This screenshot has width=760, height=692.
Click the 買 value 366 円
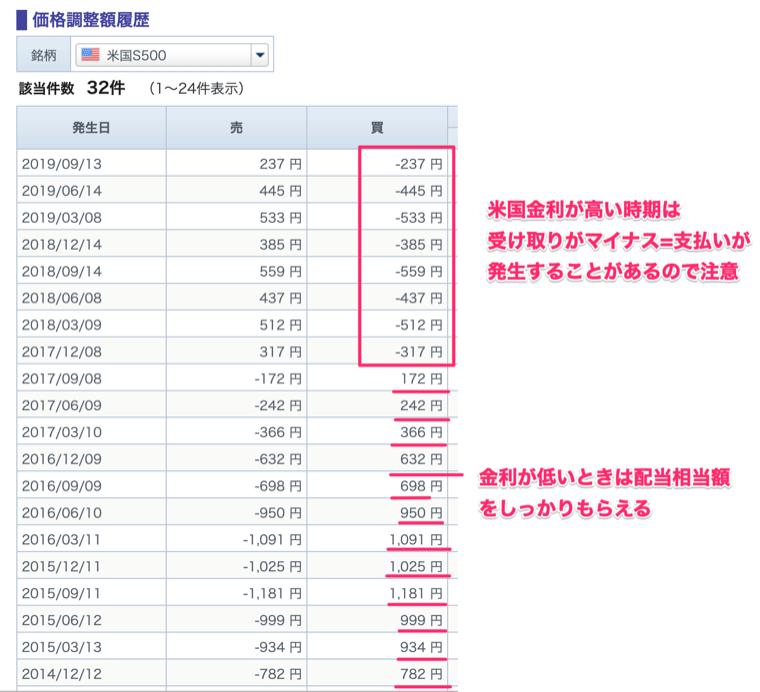coord(421,432)
